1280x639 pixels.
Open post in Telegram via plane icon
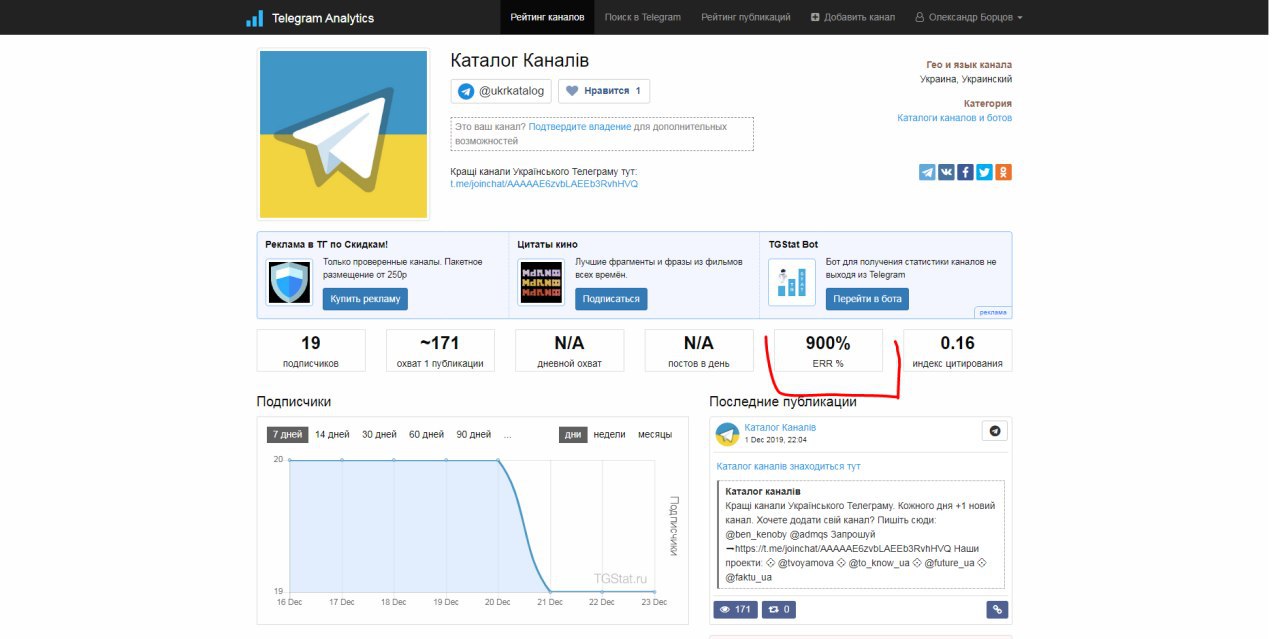pos(994,431)
